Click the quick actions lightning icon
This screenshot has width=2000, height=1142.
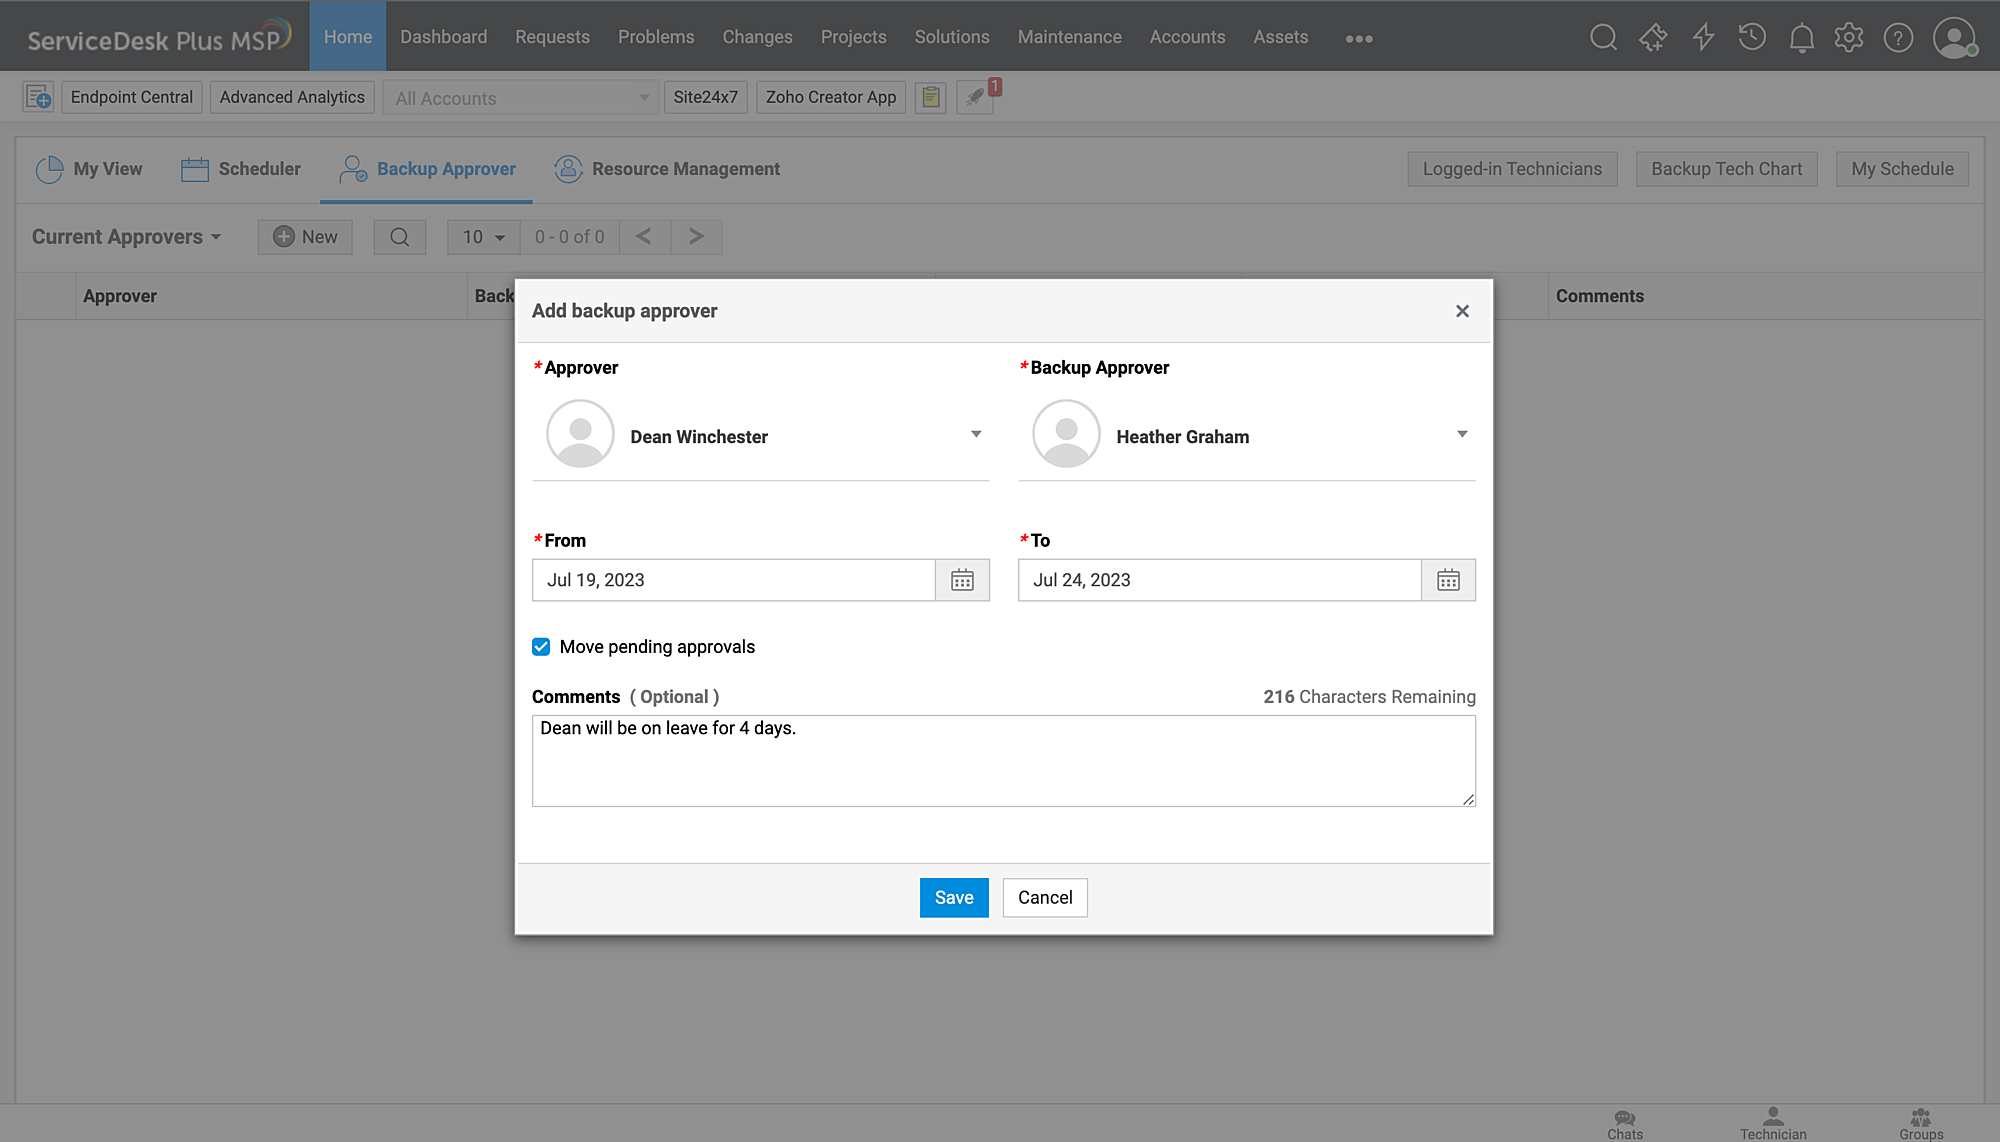coord(1703,38)
